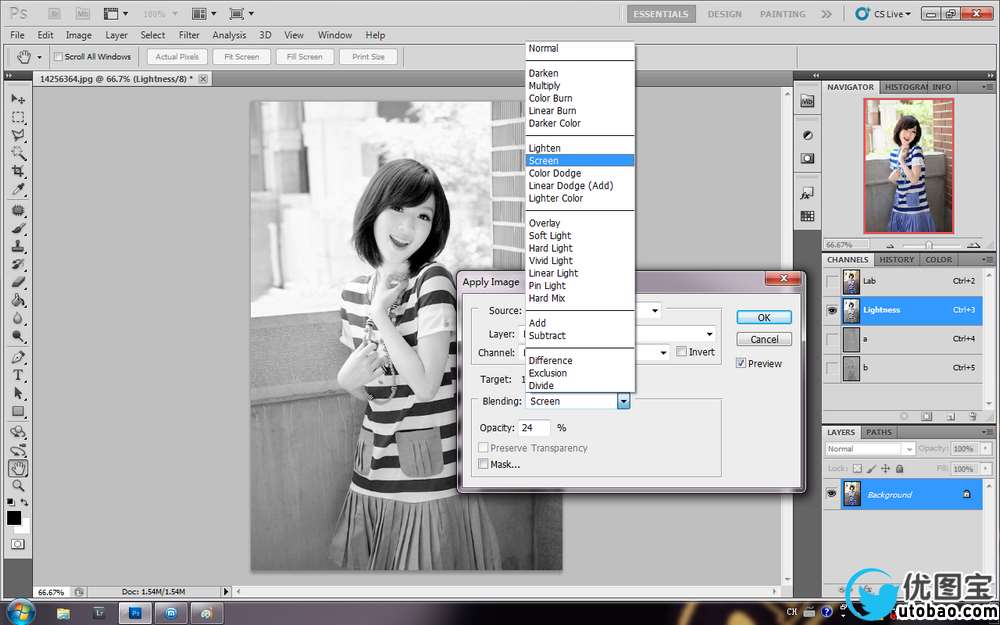Select the Dodge tool
This screenshot has height=625, width=1000.
coord(18,336)
